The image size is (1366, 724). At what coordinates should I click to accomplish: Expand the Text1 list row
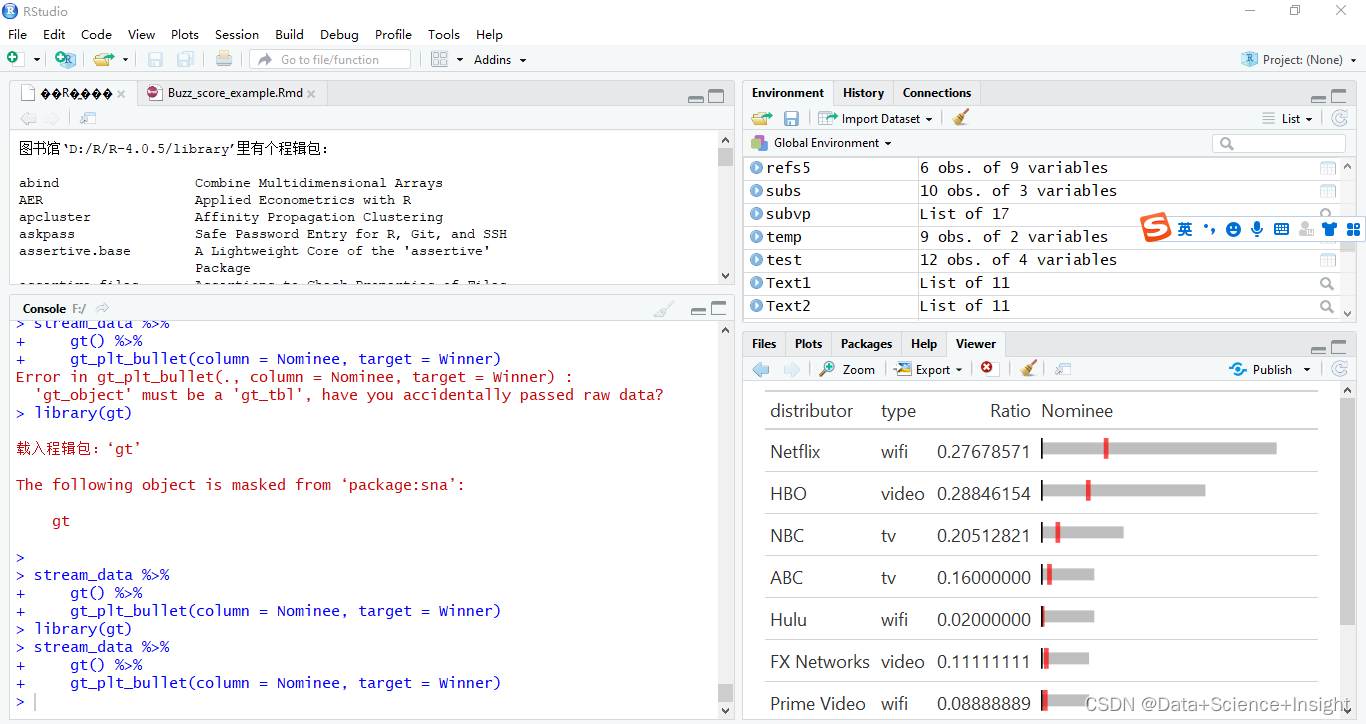[x=757, y=283]
